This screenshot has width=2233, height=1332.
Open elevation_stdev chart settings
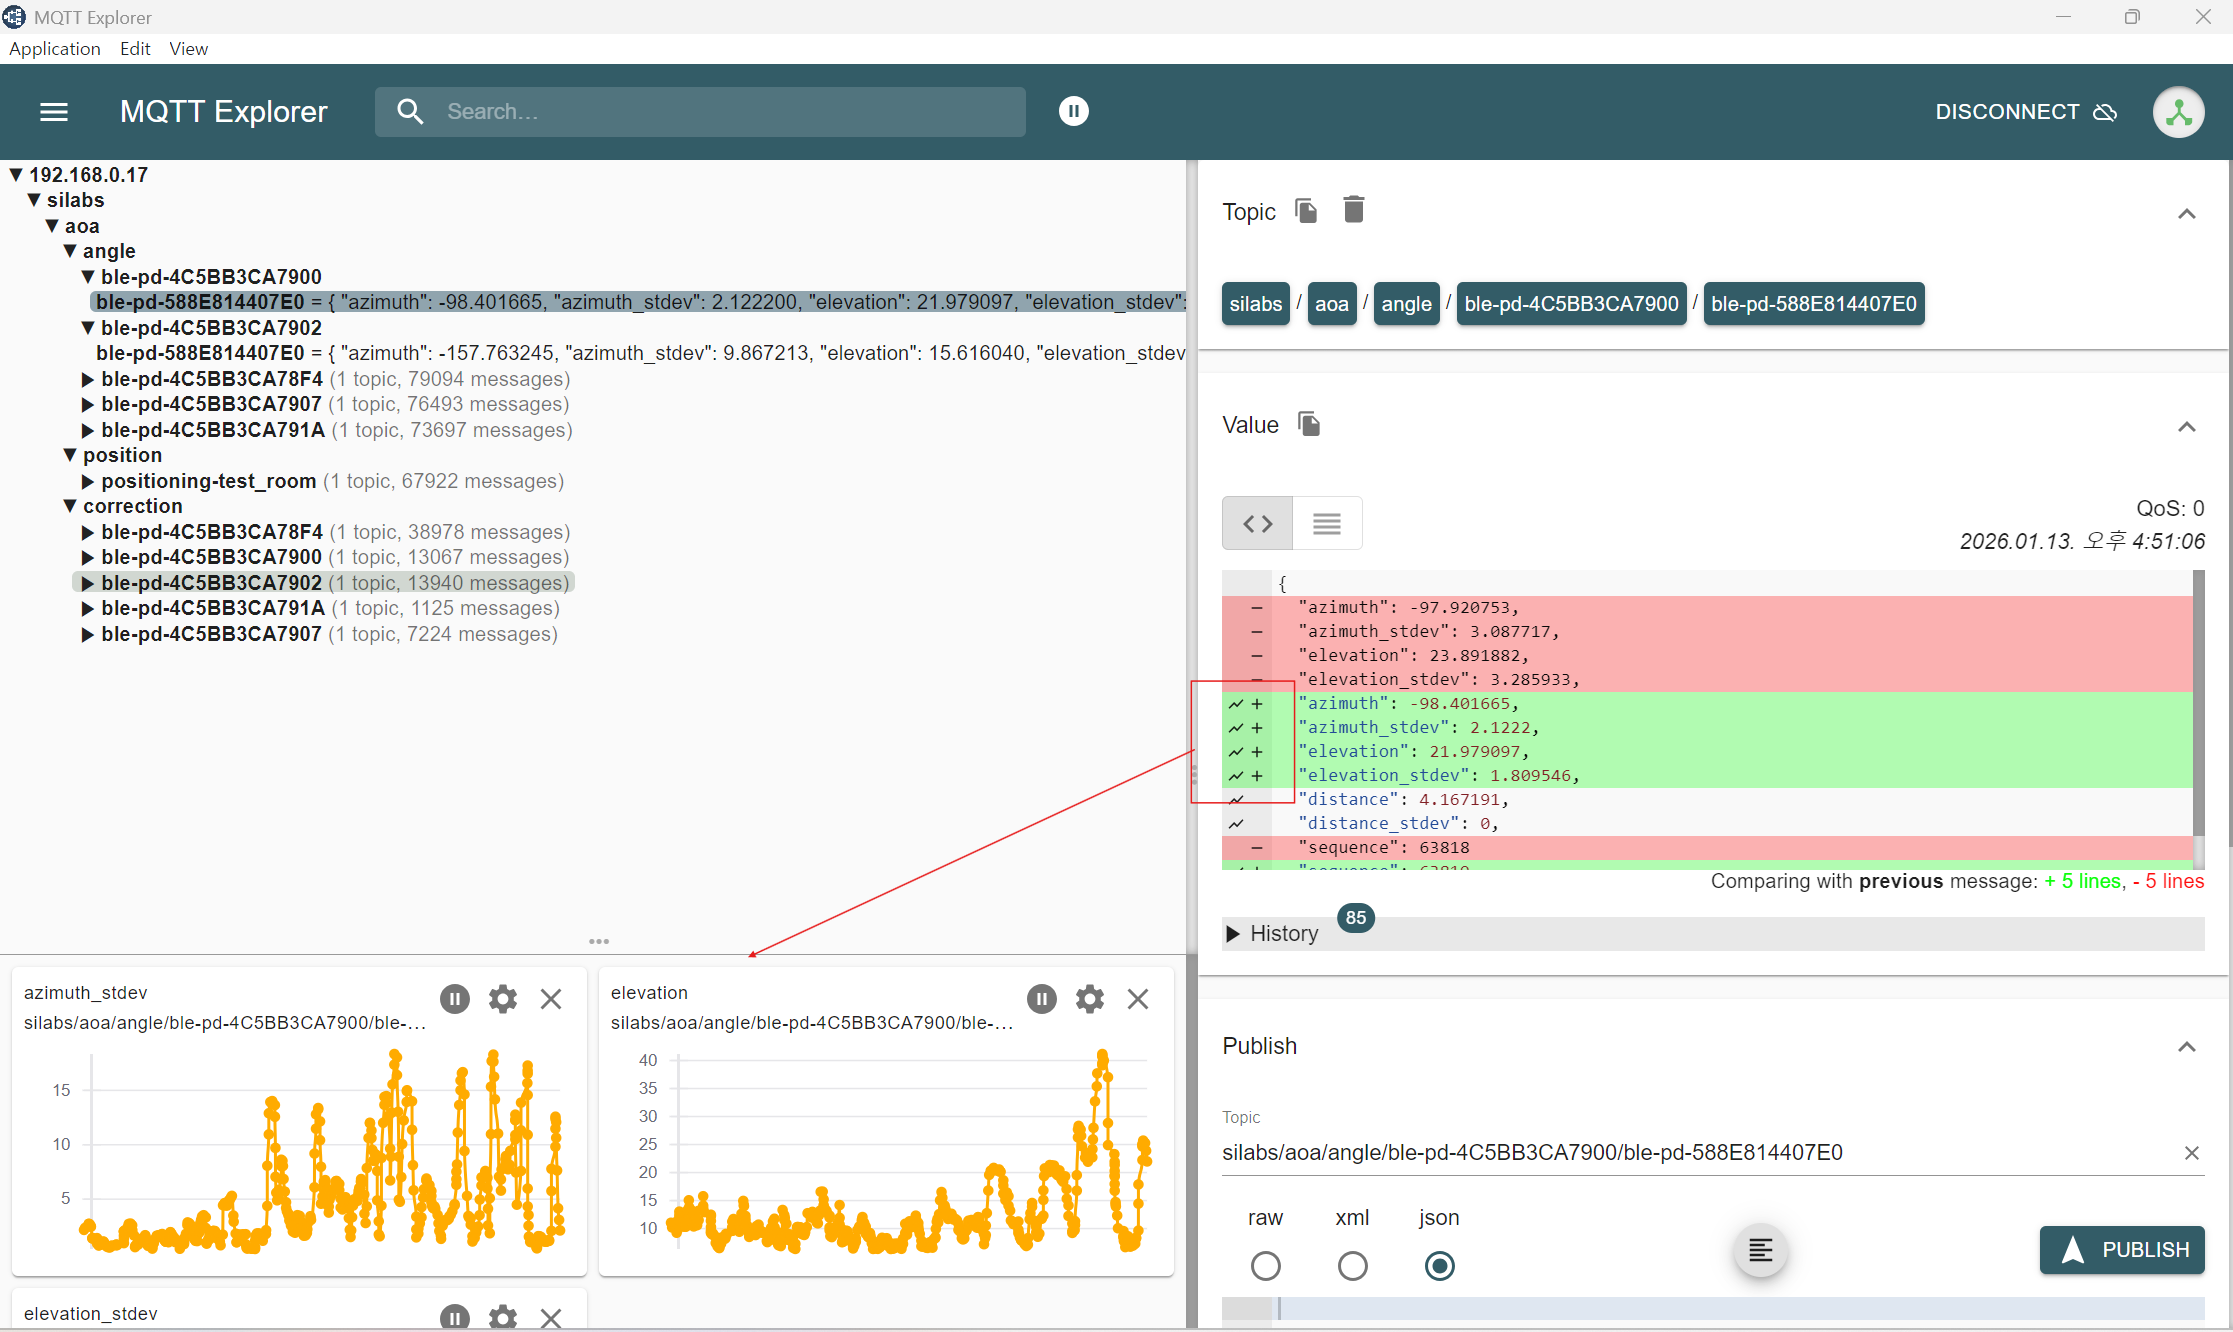pyautogui.click(x=503, y=1317)
